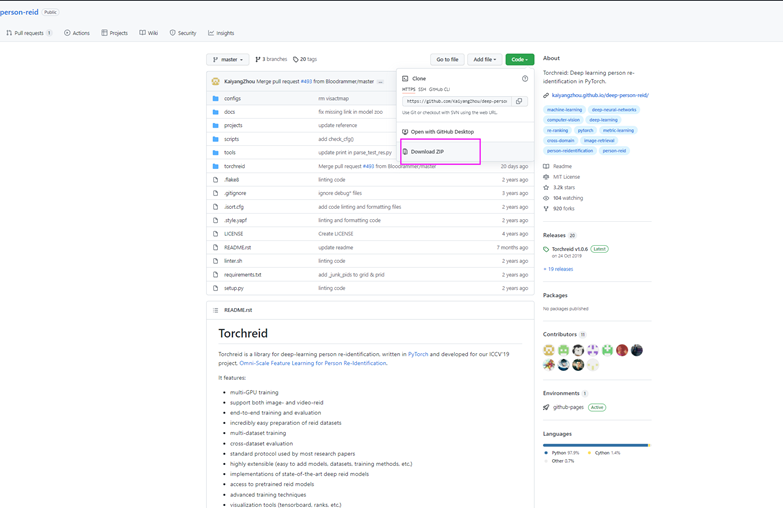View the 20 tags link
Viewport: 783px width, 508px height.
click(x=305, y=59)
